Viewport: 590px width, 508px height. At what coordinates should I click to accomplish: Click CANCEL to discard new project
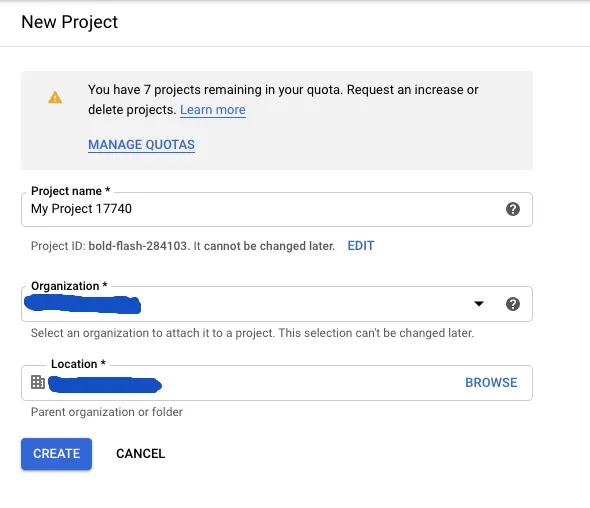point(140,454)
